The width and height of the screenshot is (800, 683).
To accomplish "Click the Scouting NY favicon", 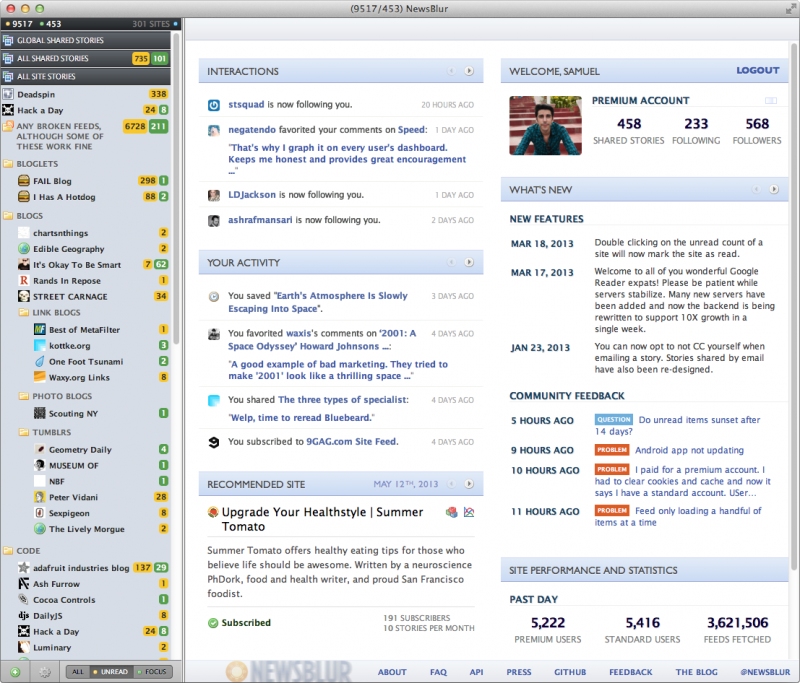I will coord(39,413).
